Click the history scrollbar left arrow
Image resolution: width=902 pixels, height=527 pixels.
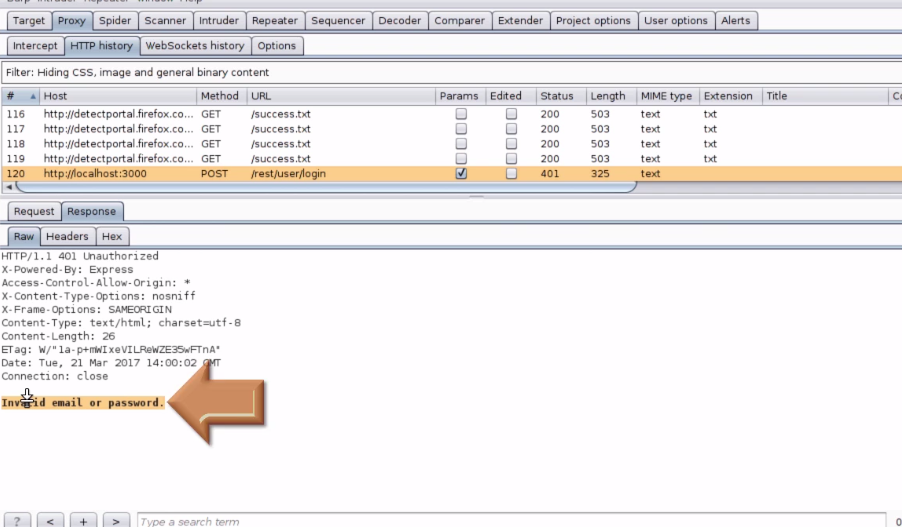[x=9, y=187]
